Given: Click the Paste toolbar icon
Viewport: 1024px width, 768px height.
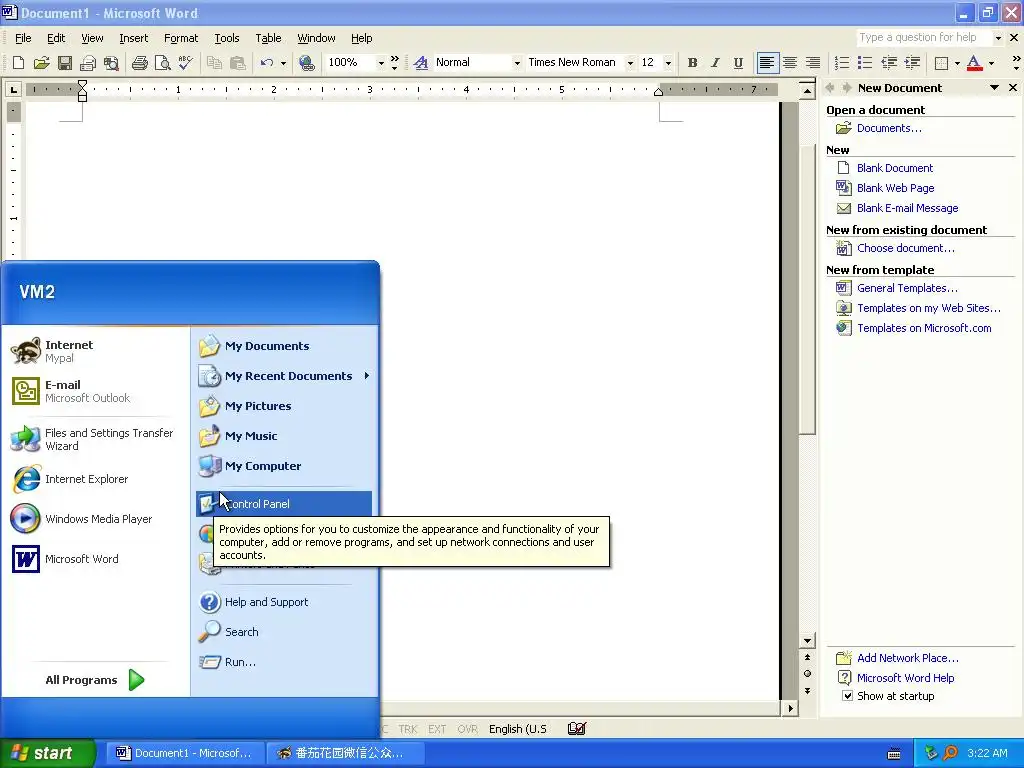Looking at the screenshot, I should 238,63.
